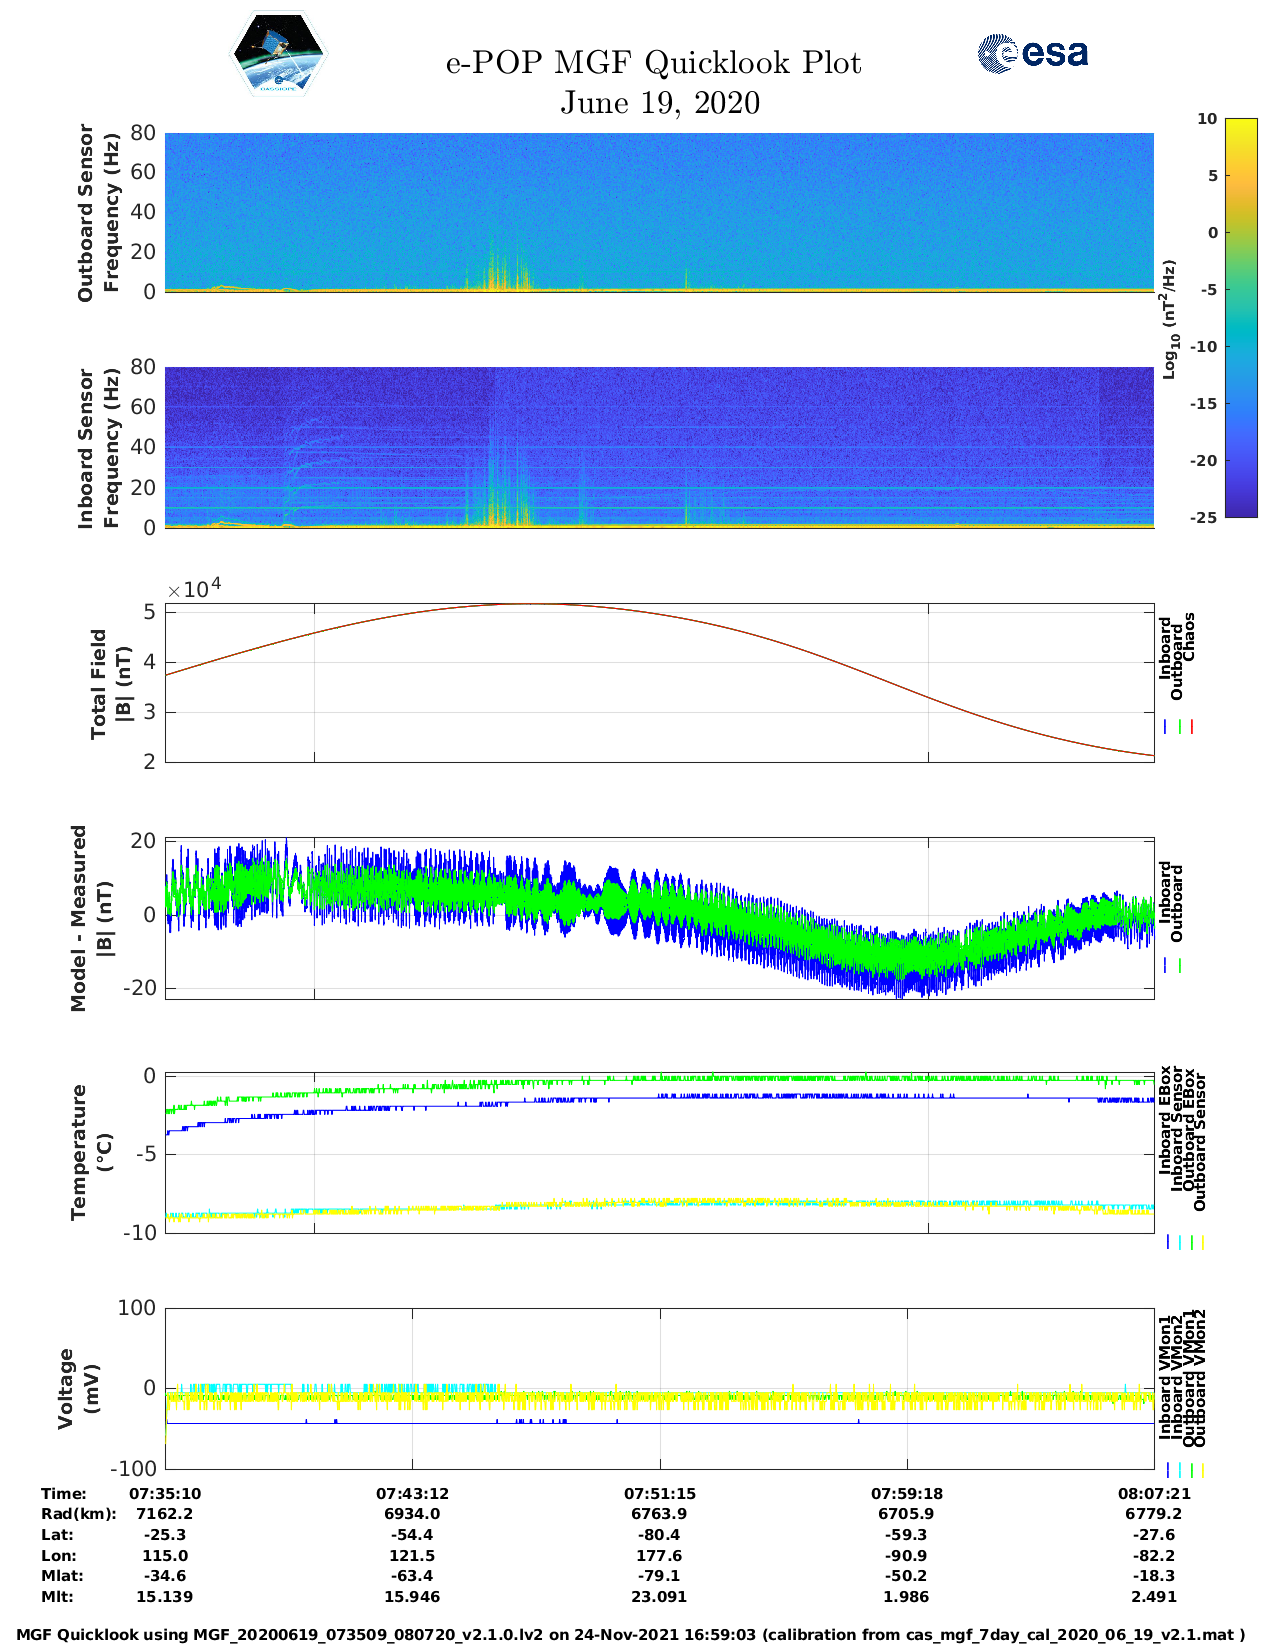Viewport: 1275px width, 1650px height.
Task: Click blue Inboard VMon1 marker in Voltage legend
Action: coord(1167,1470)
